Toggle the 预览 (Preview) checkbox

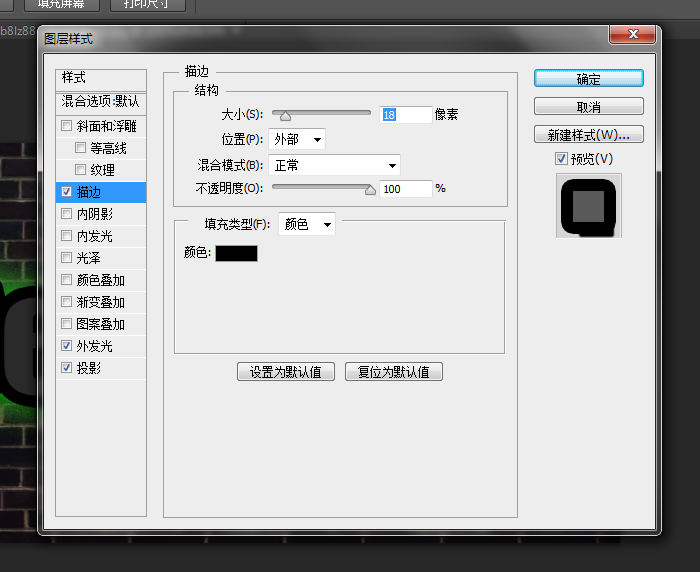(561, 159)
